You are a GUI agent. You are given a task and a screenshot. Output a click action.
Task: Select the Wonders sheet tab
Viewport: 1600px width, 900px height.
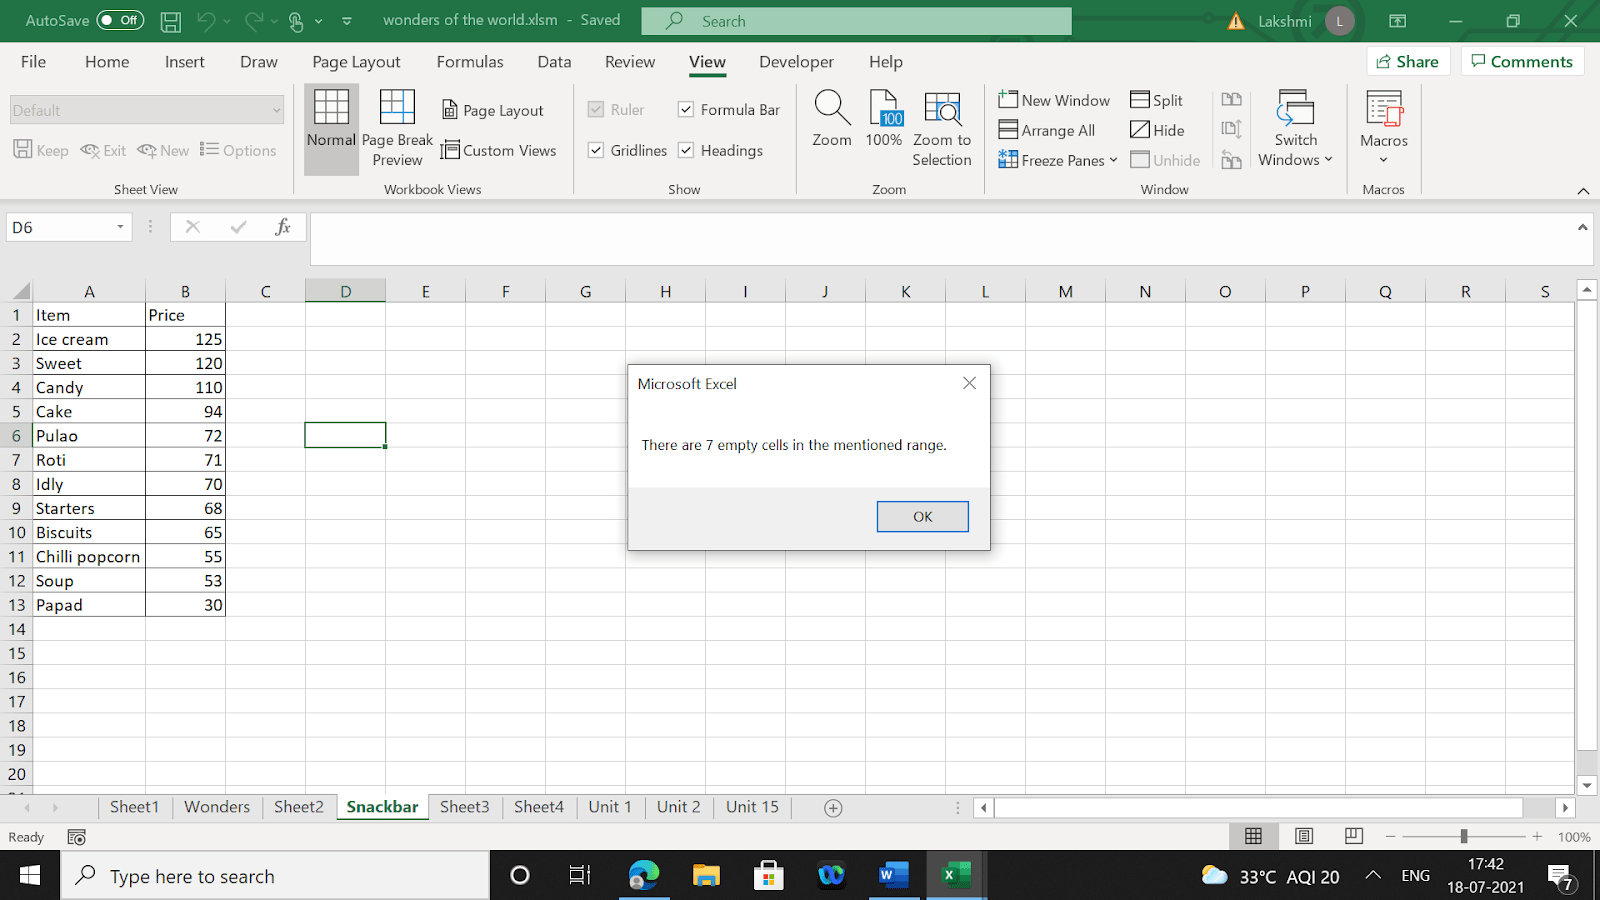pos(216,806)
